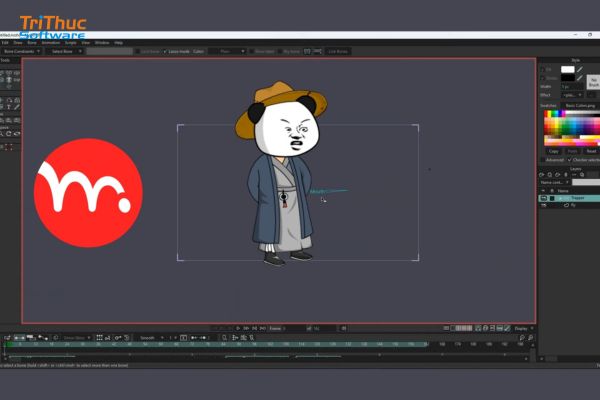
Task: Open the Display quality dropdown
Action: tap(521, 328)
